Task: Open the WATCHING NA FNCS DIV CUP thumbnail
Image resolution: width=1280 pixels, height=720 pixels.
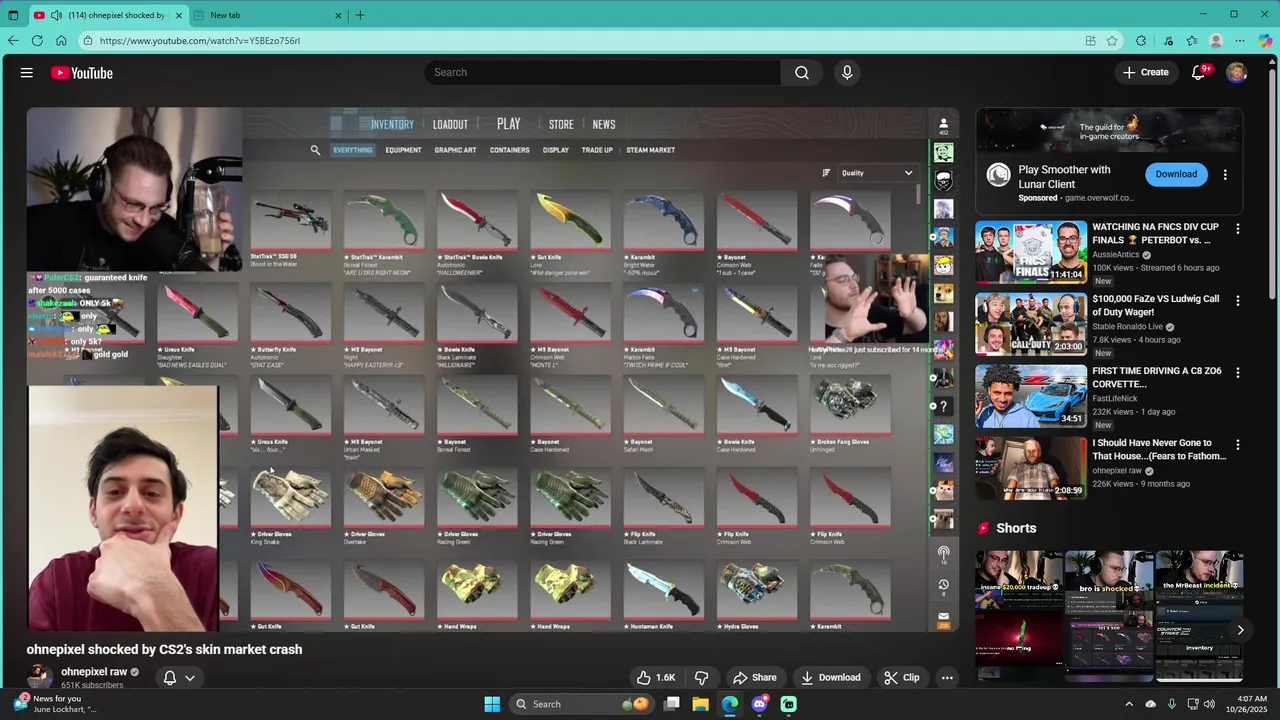Action: point(1031,252)
